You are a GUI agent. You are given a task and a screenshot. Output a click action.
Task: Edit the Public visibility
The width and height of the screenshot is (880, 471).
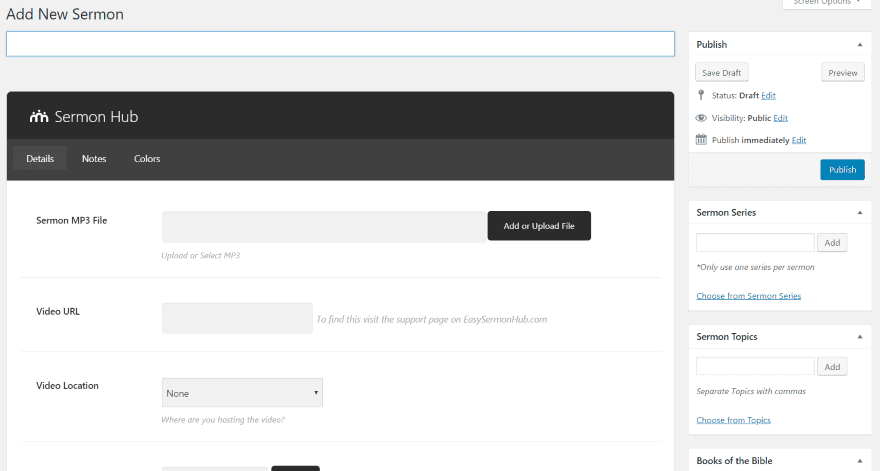pos(780,118)
